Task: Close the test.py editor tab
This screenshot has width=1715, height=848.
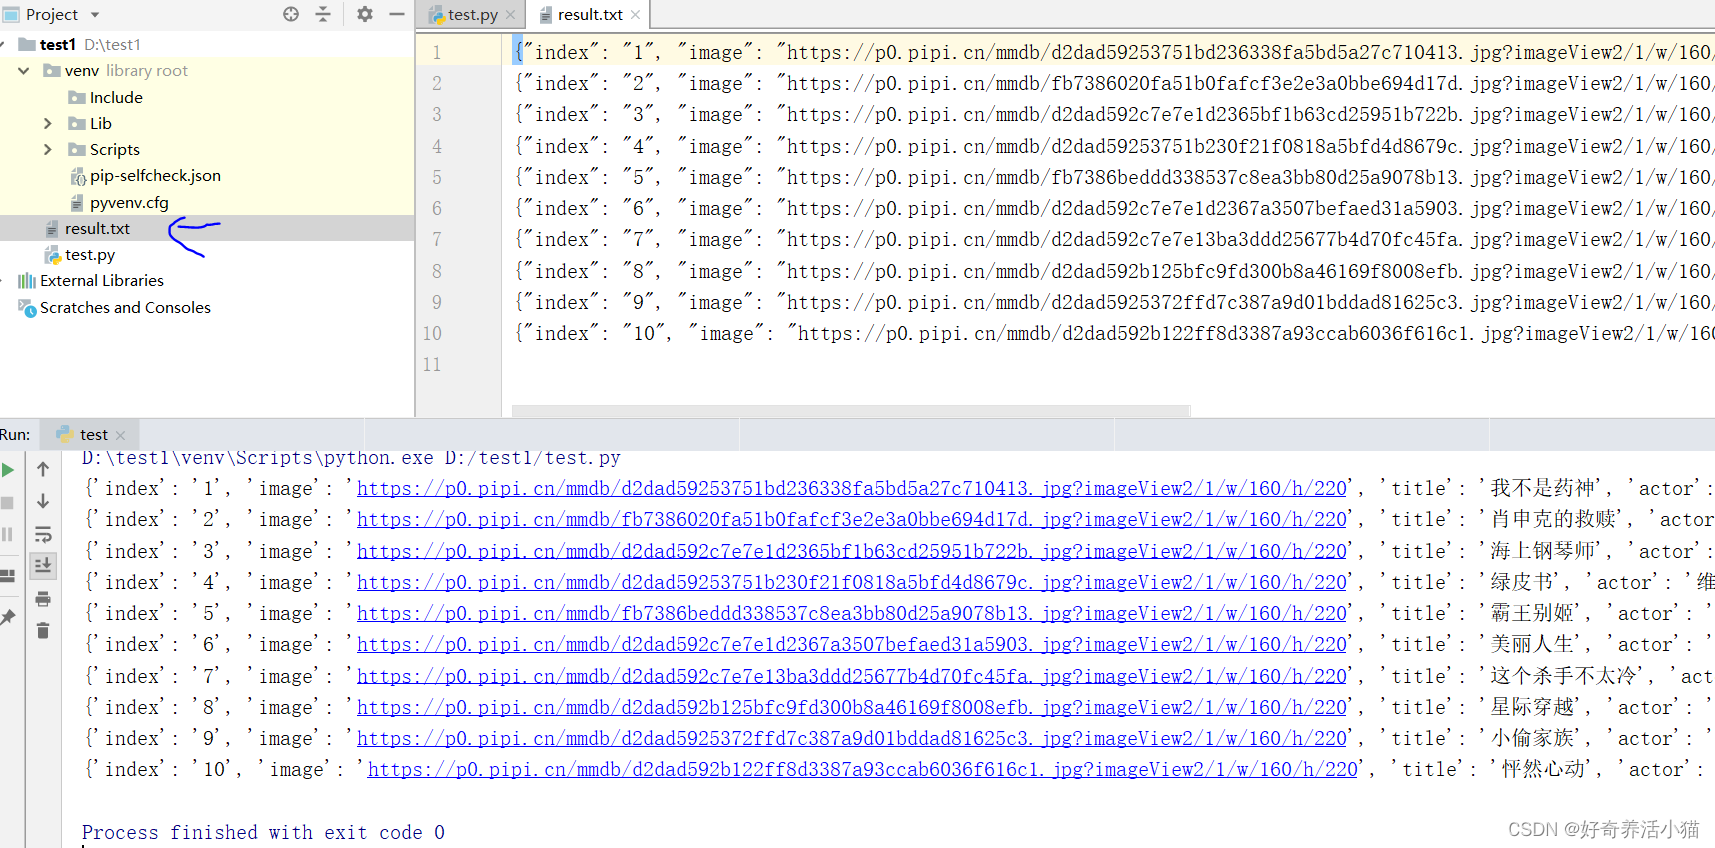Action: (510, 14)
